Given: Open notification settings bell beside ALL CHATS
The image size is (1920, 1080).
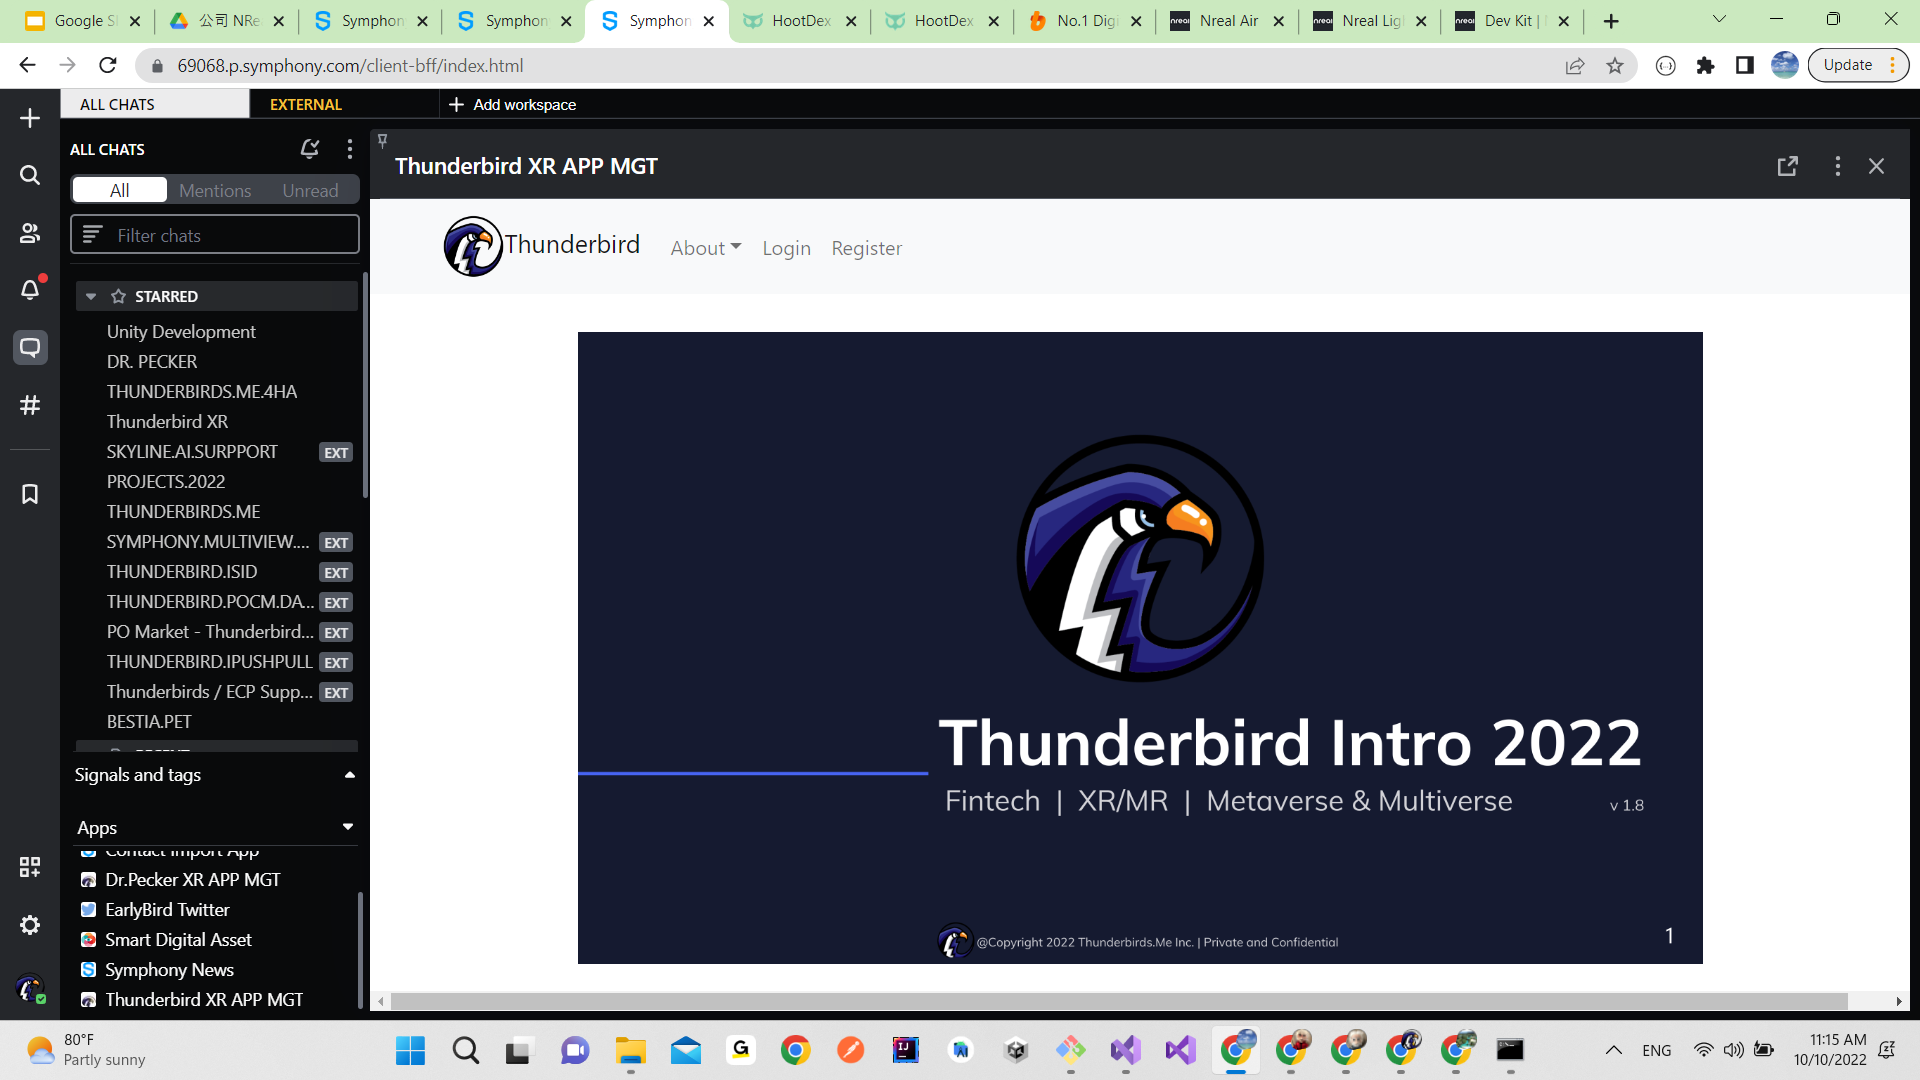Looking at the screenshot, I should pyautogui.click(x=310, y=149).
